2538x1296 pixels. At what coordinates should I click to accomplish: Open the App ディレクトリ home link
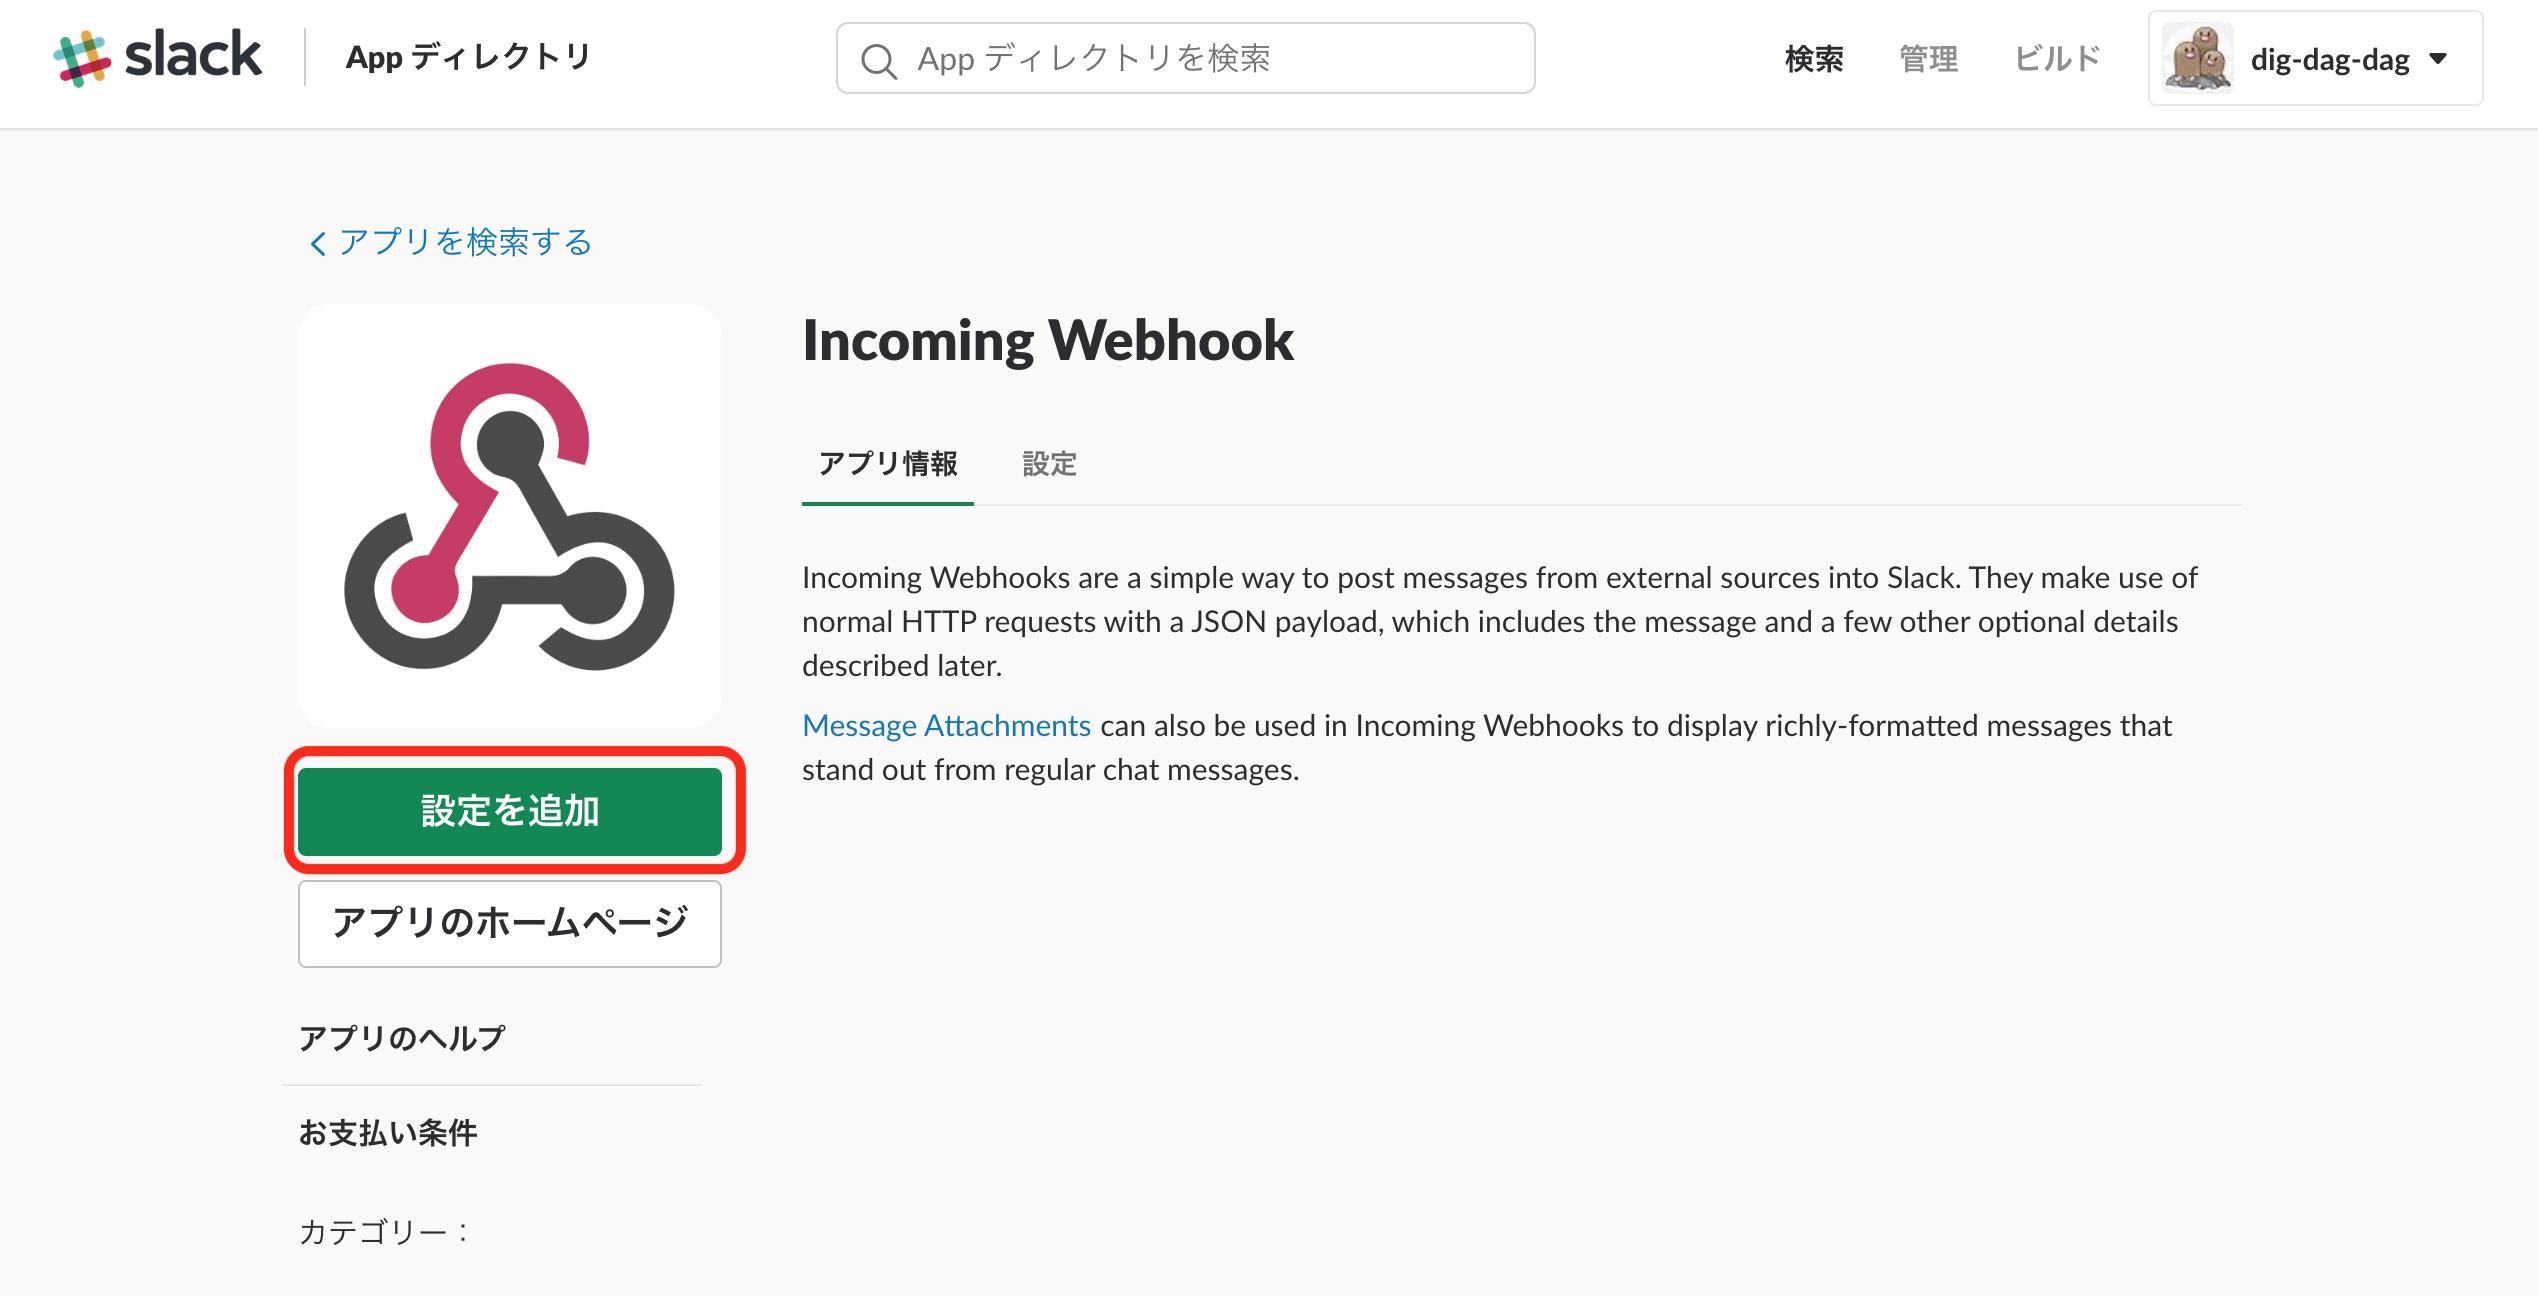click(468, 57)
